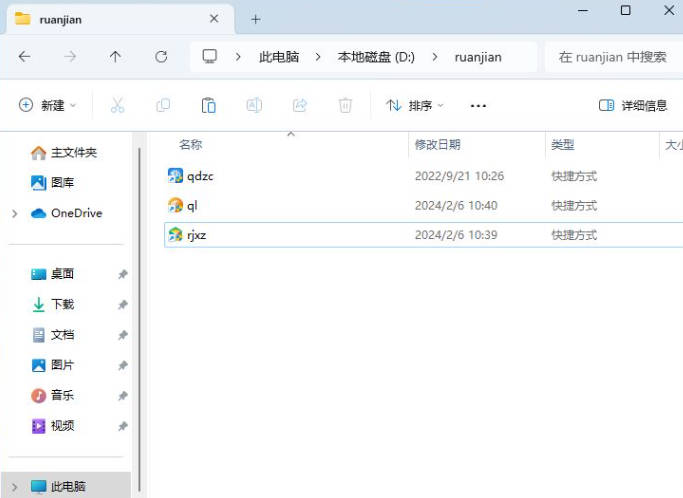The height and width of the screenshot is (498, 683).
Task: Click the Copy icon in toolbar
Action: [163, 105]
